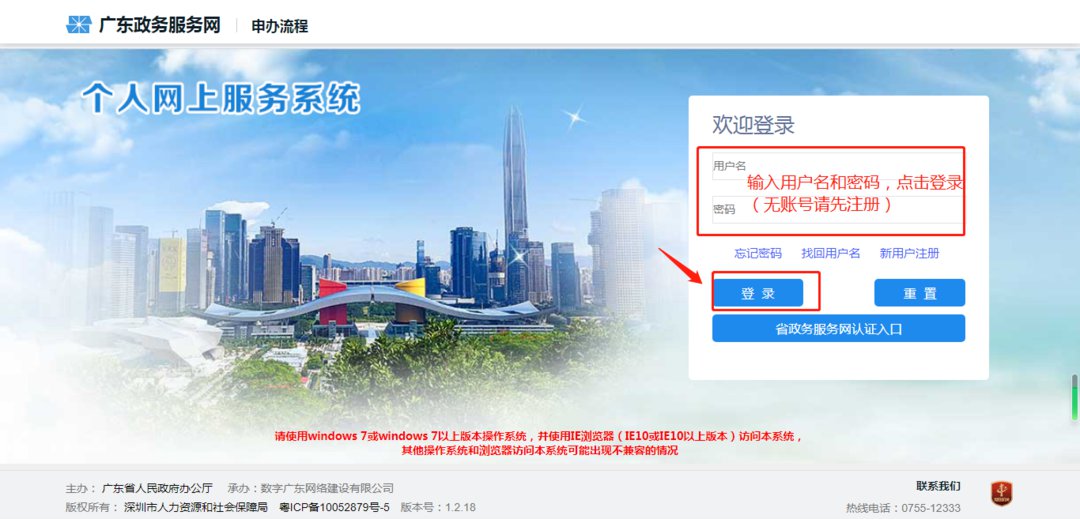Click the red arrow pointing at login

pos(680,265)
